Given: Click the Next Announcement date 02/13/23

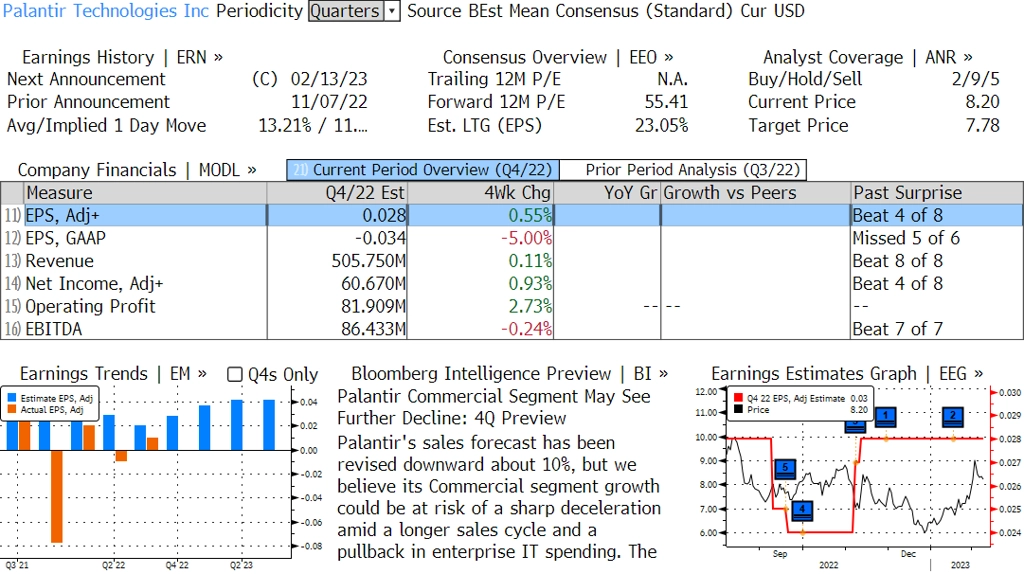Looking at the screenshot, I should (x=328, y=79).
